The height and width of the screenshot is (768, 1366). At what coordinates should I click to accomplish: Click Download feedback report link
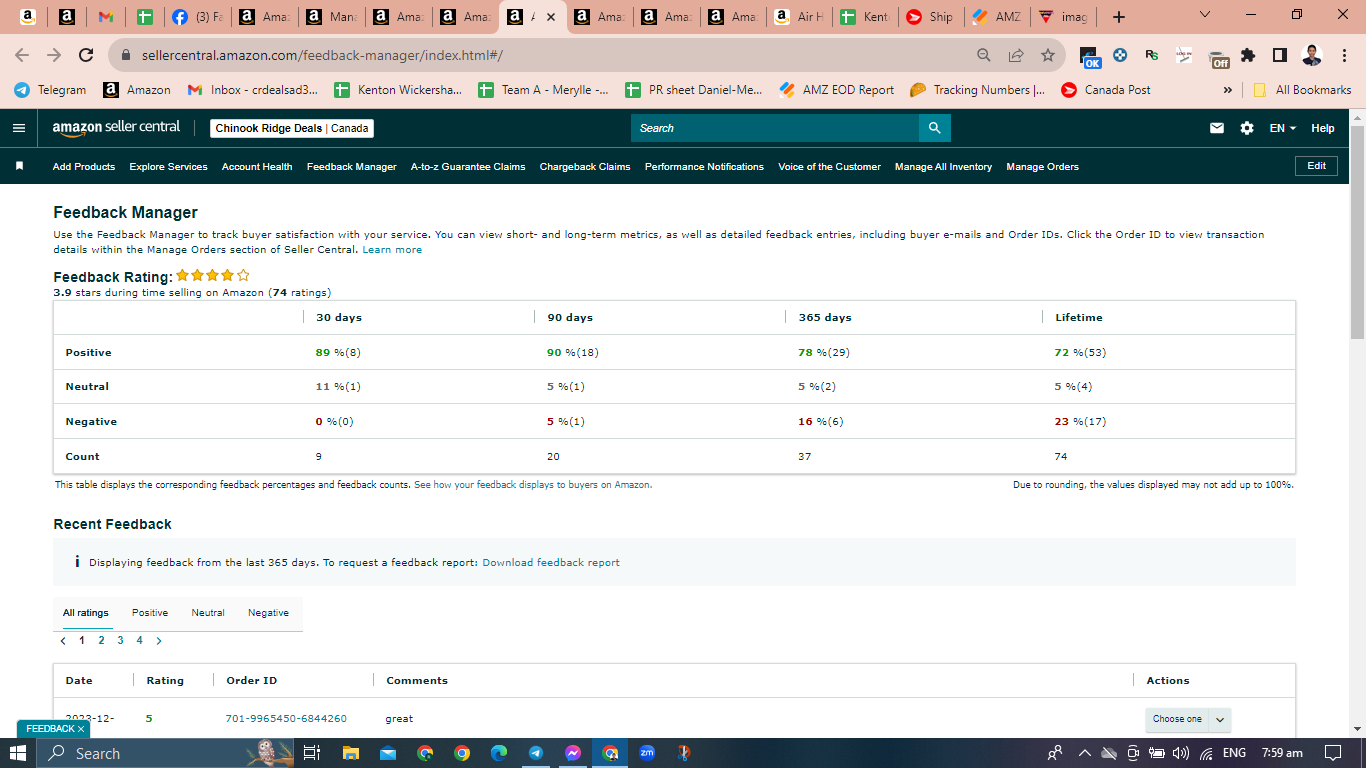point(551,563)
